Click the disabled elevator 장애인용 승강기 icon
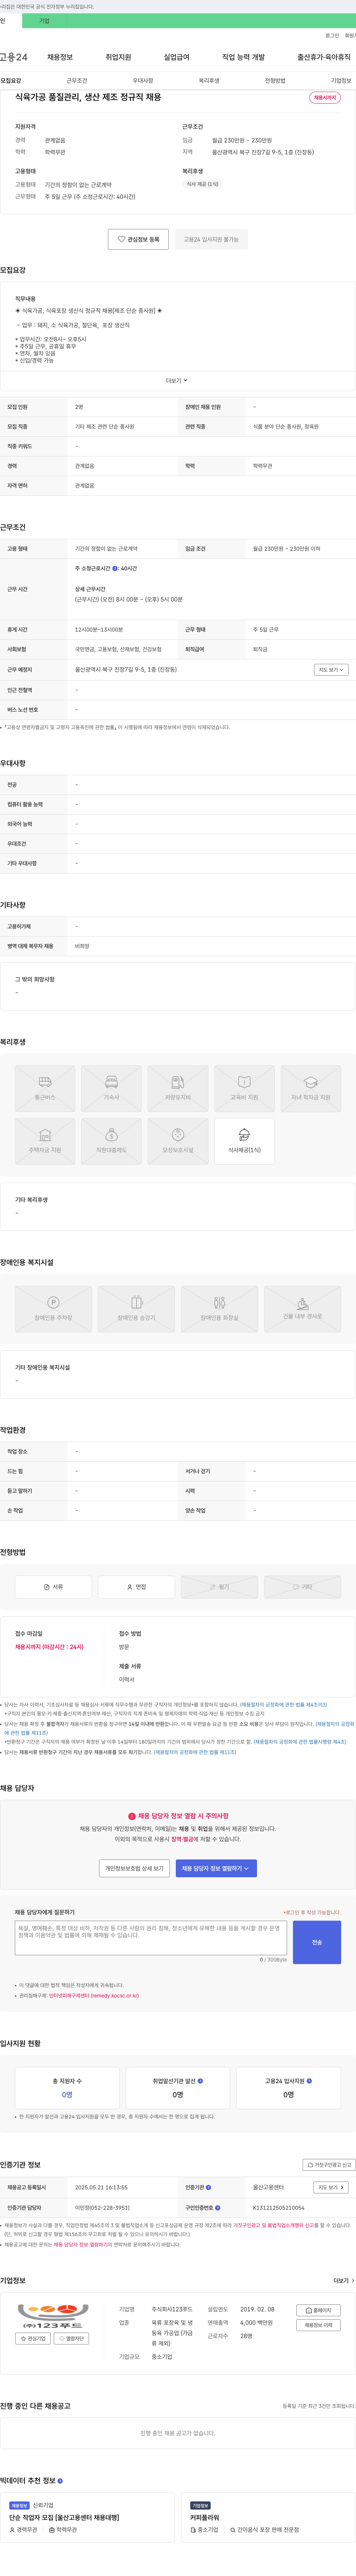Image resolution: width=356 pixels, height=2576 pixels. tap(136, 1309)
